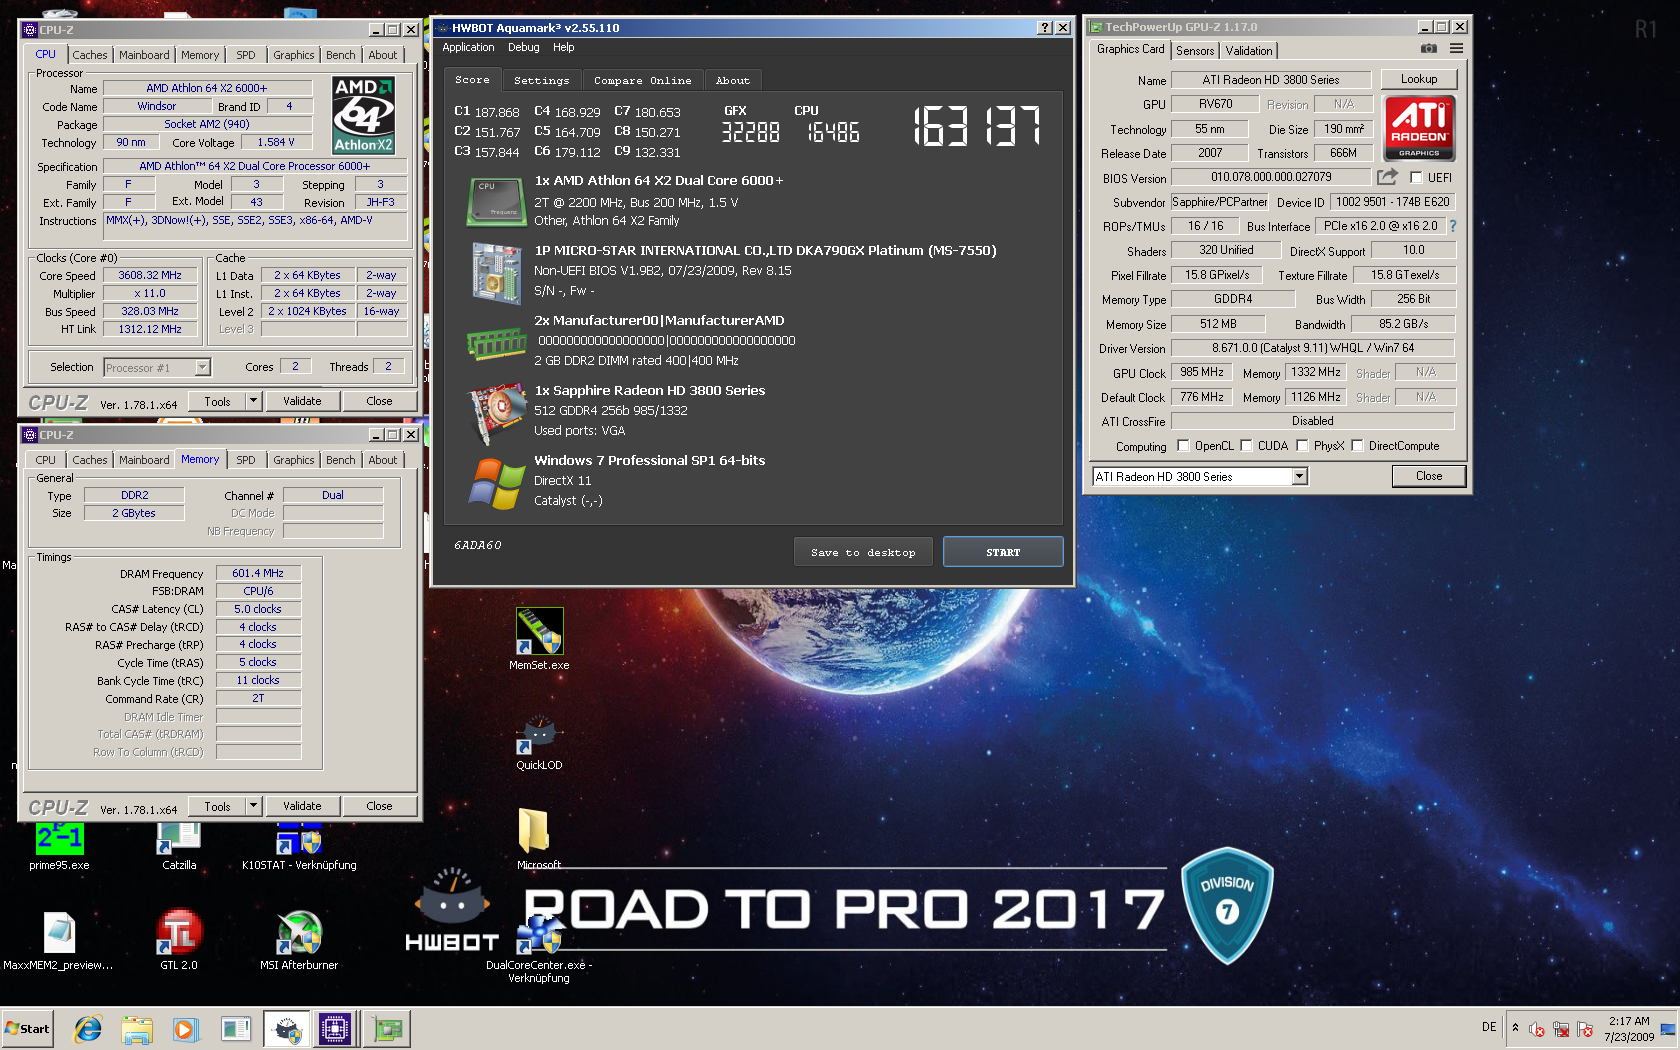Open the Bench tab in the upper CPU-Z window

[x=340, y=55]
